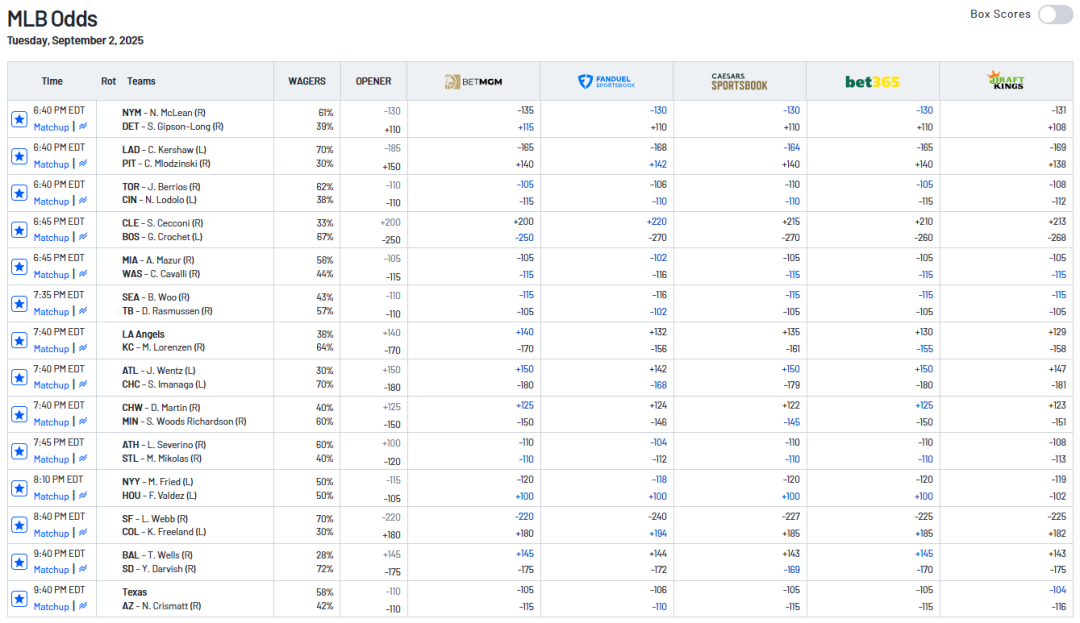This screenshot has height=623, width=1080.
Task: Select the DraftKings logo header
Action: point(1005,81)
